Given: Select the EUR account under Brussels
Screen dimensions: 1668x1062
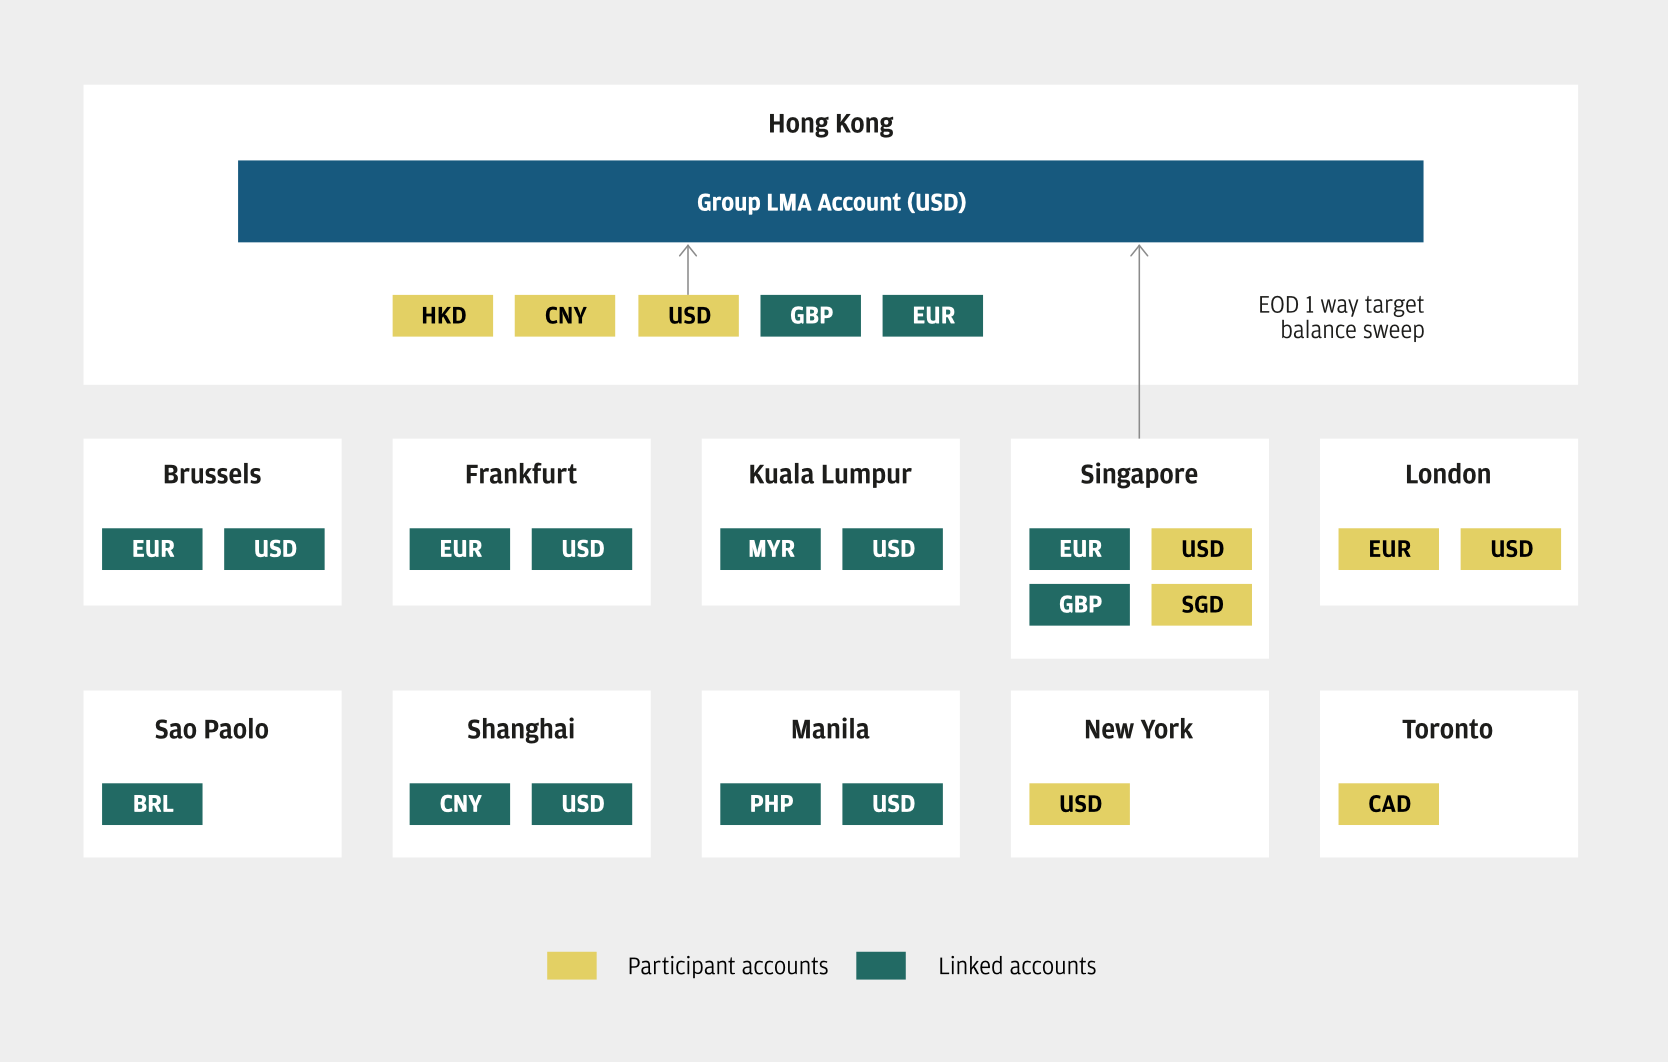Looking at the screenshot, I should pos(152,549).
